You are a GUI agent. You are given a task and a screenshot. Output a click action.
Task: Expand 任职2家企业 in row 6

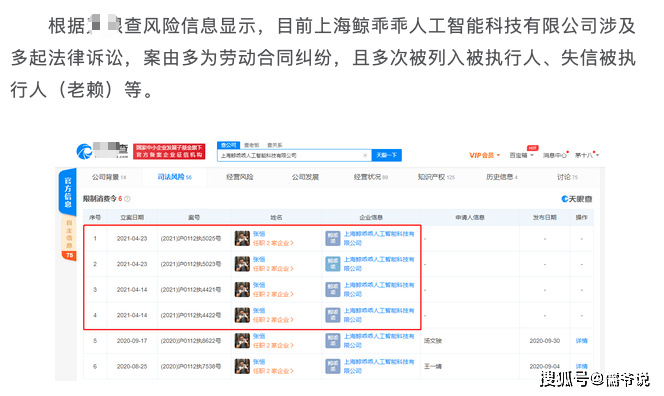tap(273, 371)
